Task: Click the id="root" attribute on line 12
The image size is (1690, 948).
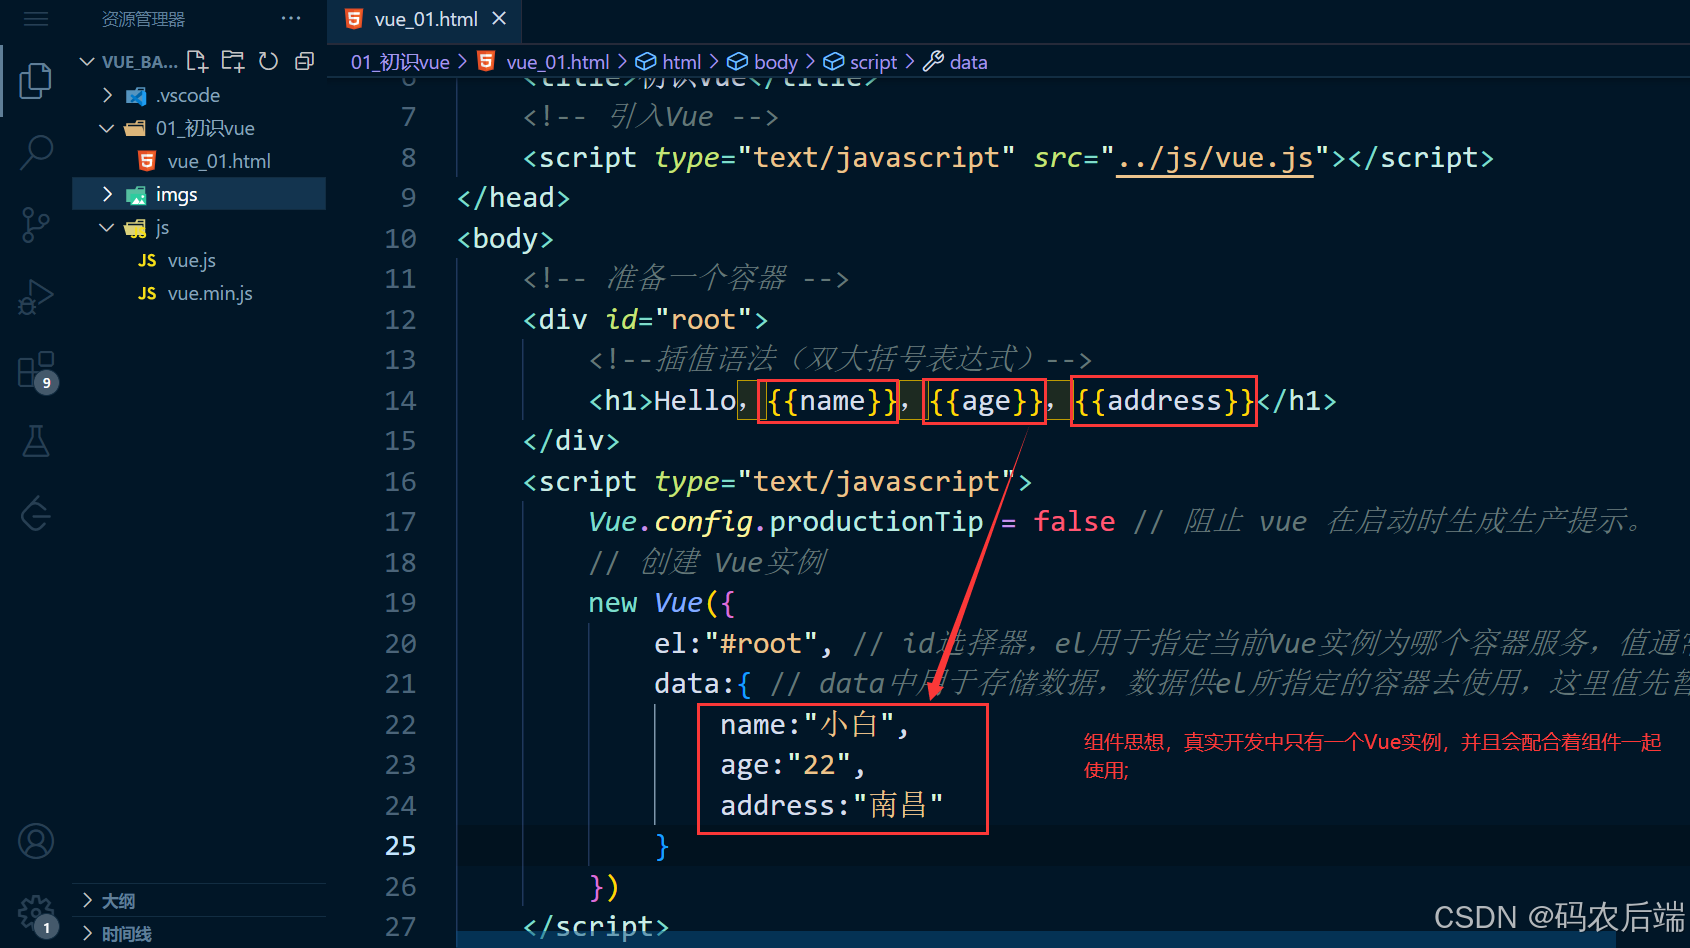Action: point(678,319)
